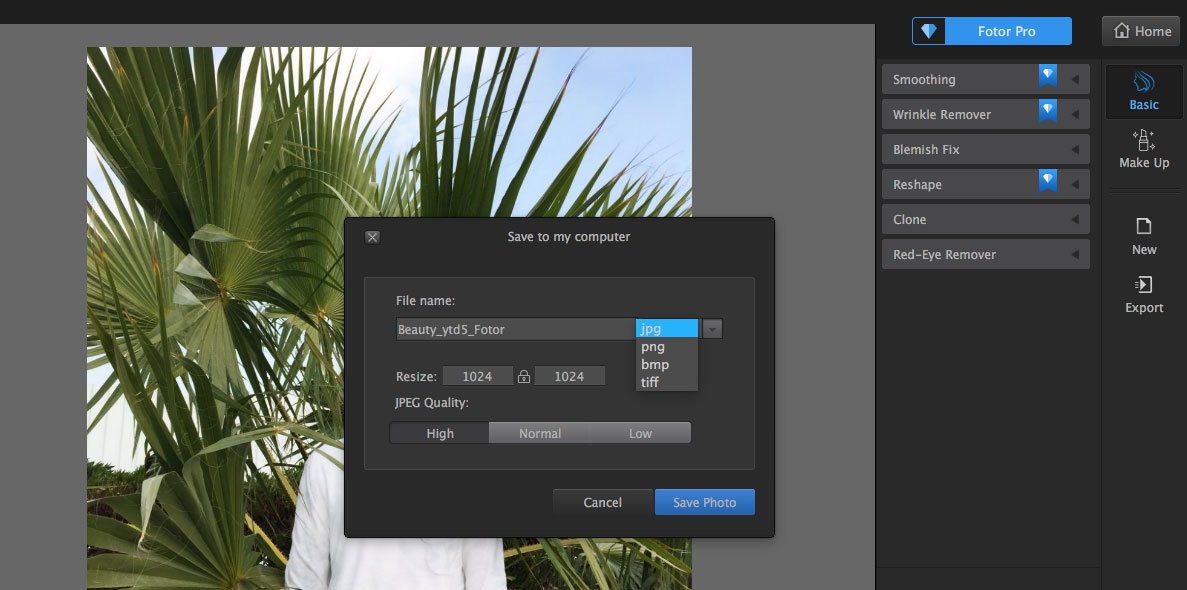Viewport: 1187px width, 590px height.
Task: Choose jpg format from the list
Action: click(x=667, y=328)
